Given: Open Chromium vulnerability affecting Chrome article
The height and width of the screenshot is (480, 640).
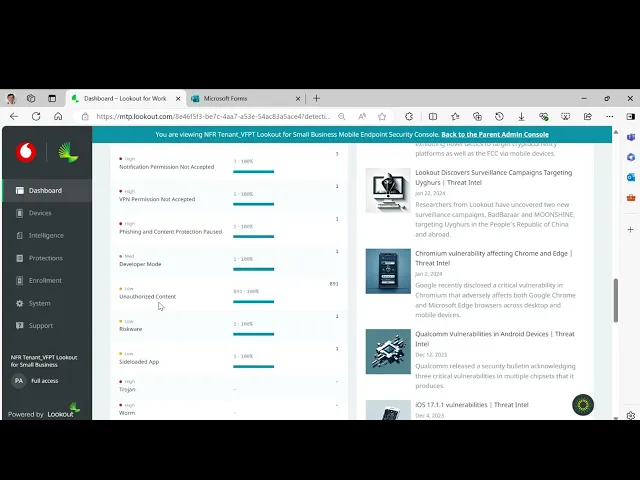Looking at the screenshot, I should pos(494,258).
